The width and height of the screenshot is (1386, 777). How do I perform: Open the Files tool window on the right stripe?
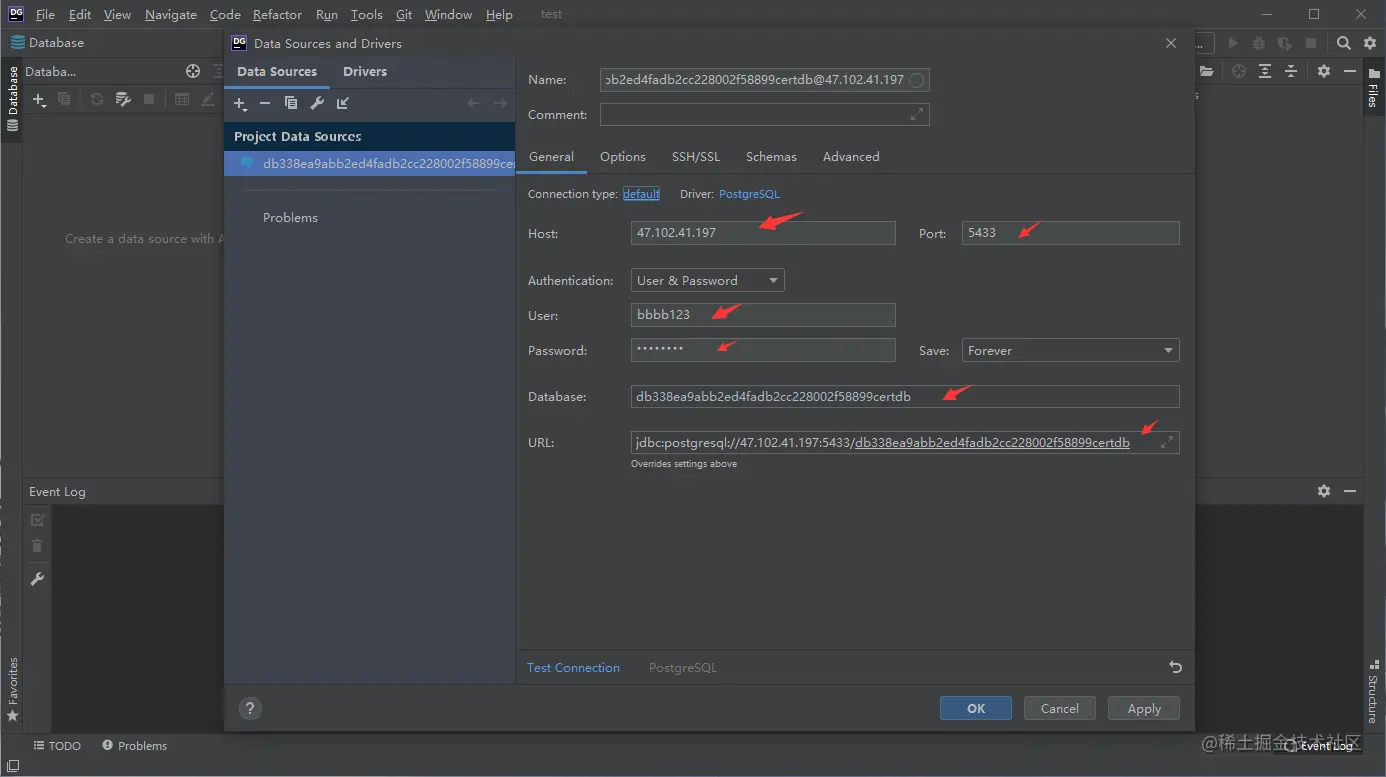coord(1374,88)
